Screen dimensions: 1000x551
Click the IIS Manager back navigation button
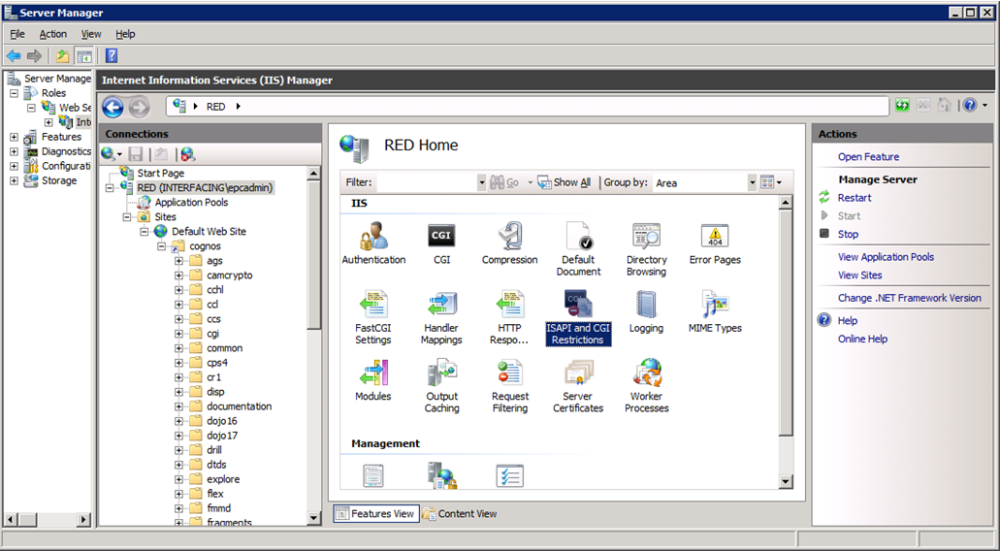click(x=113, y=107)
